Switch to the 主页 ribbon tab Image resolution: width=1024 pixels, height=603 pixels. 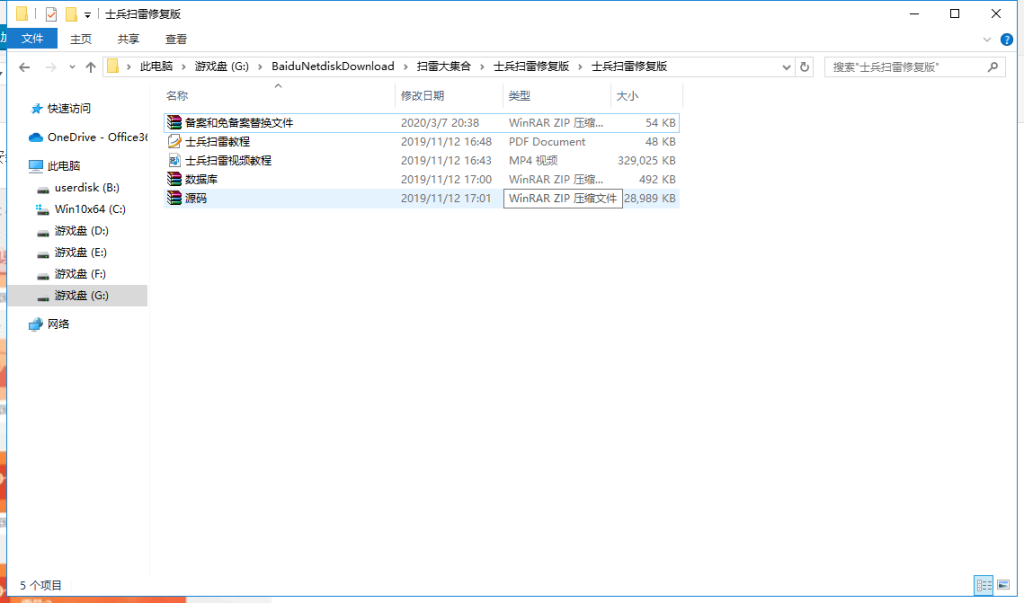81,39
